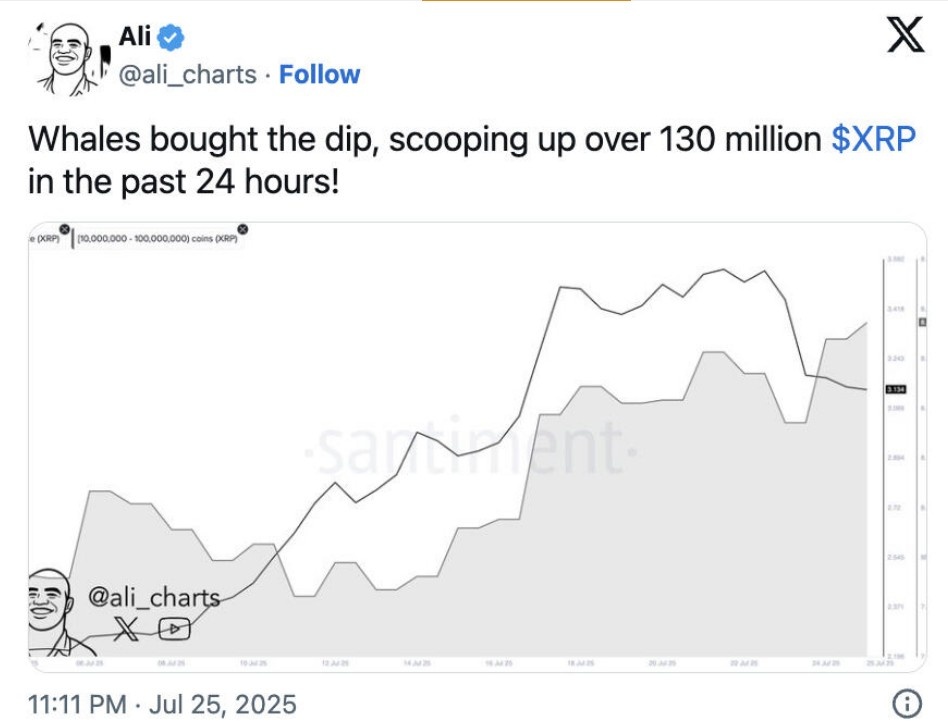The height and width of the screenshot is (726, 948).
Task: Open the @ali_charts handle link
Action: tap(187, 75)
